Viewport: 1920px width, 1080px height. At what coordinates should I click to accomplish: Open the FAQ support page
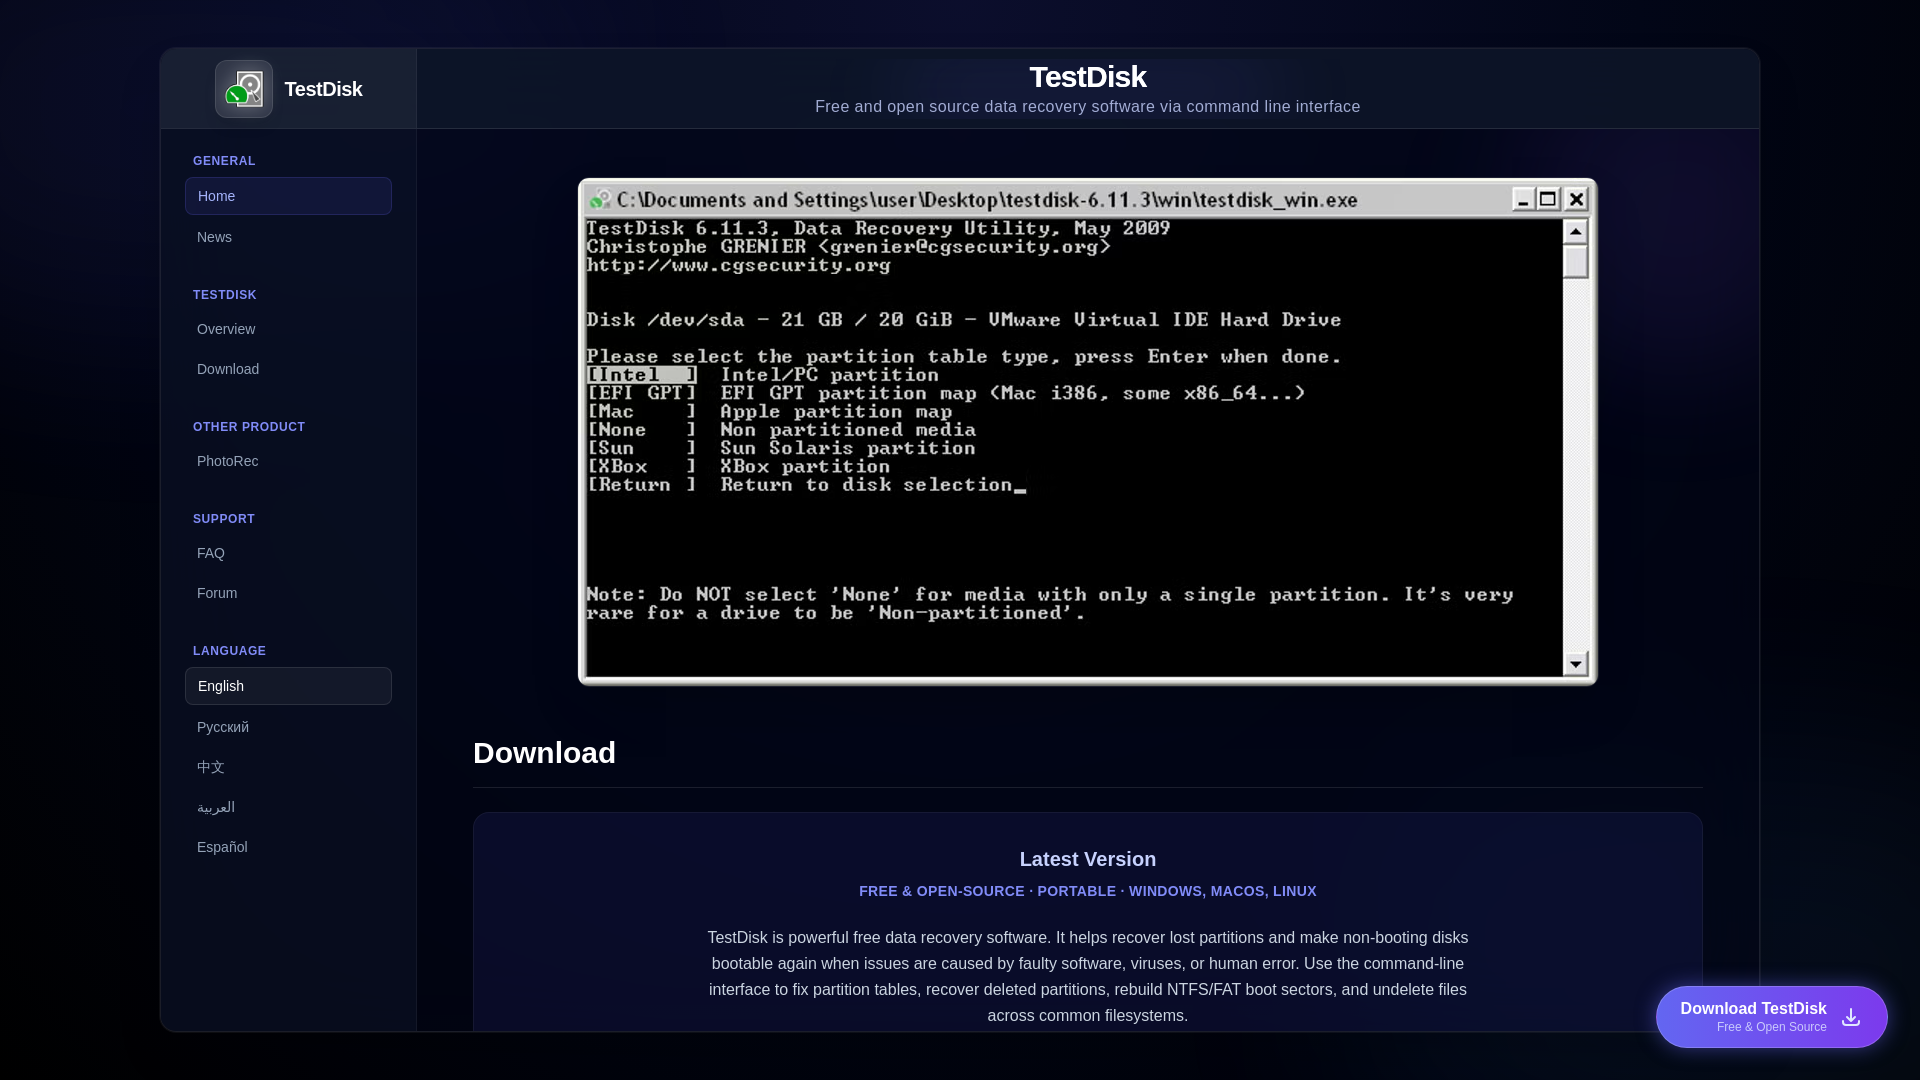pyautogui.click(x=288, y=553)
